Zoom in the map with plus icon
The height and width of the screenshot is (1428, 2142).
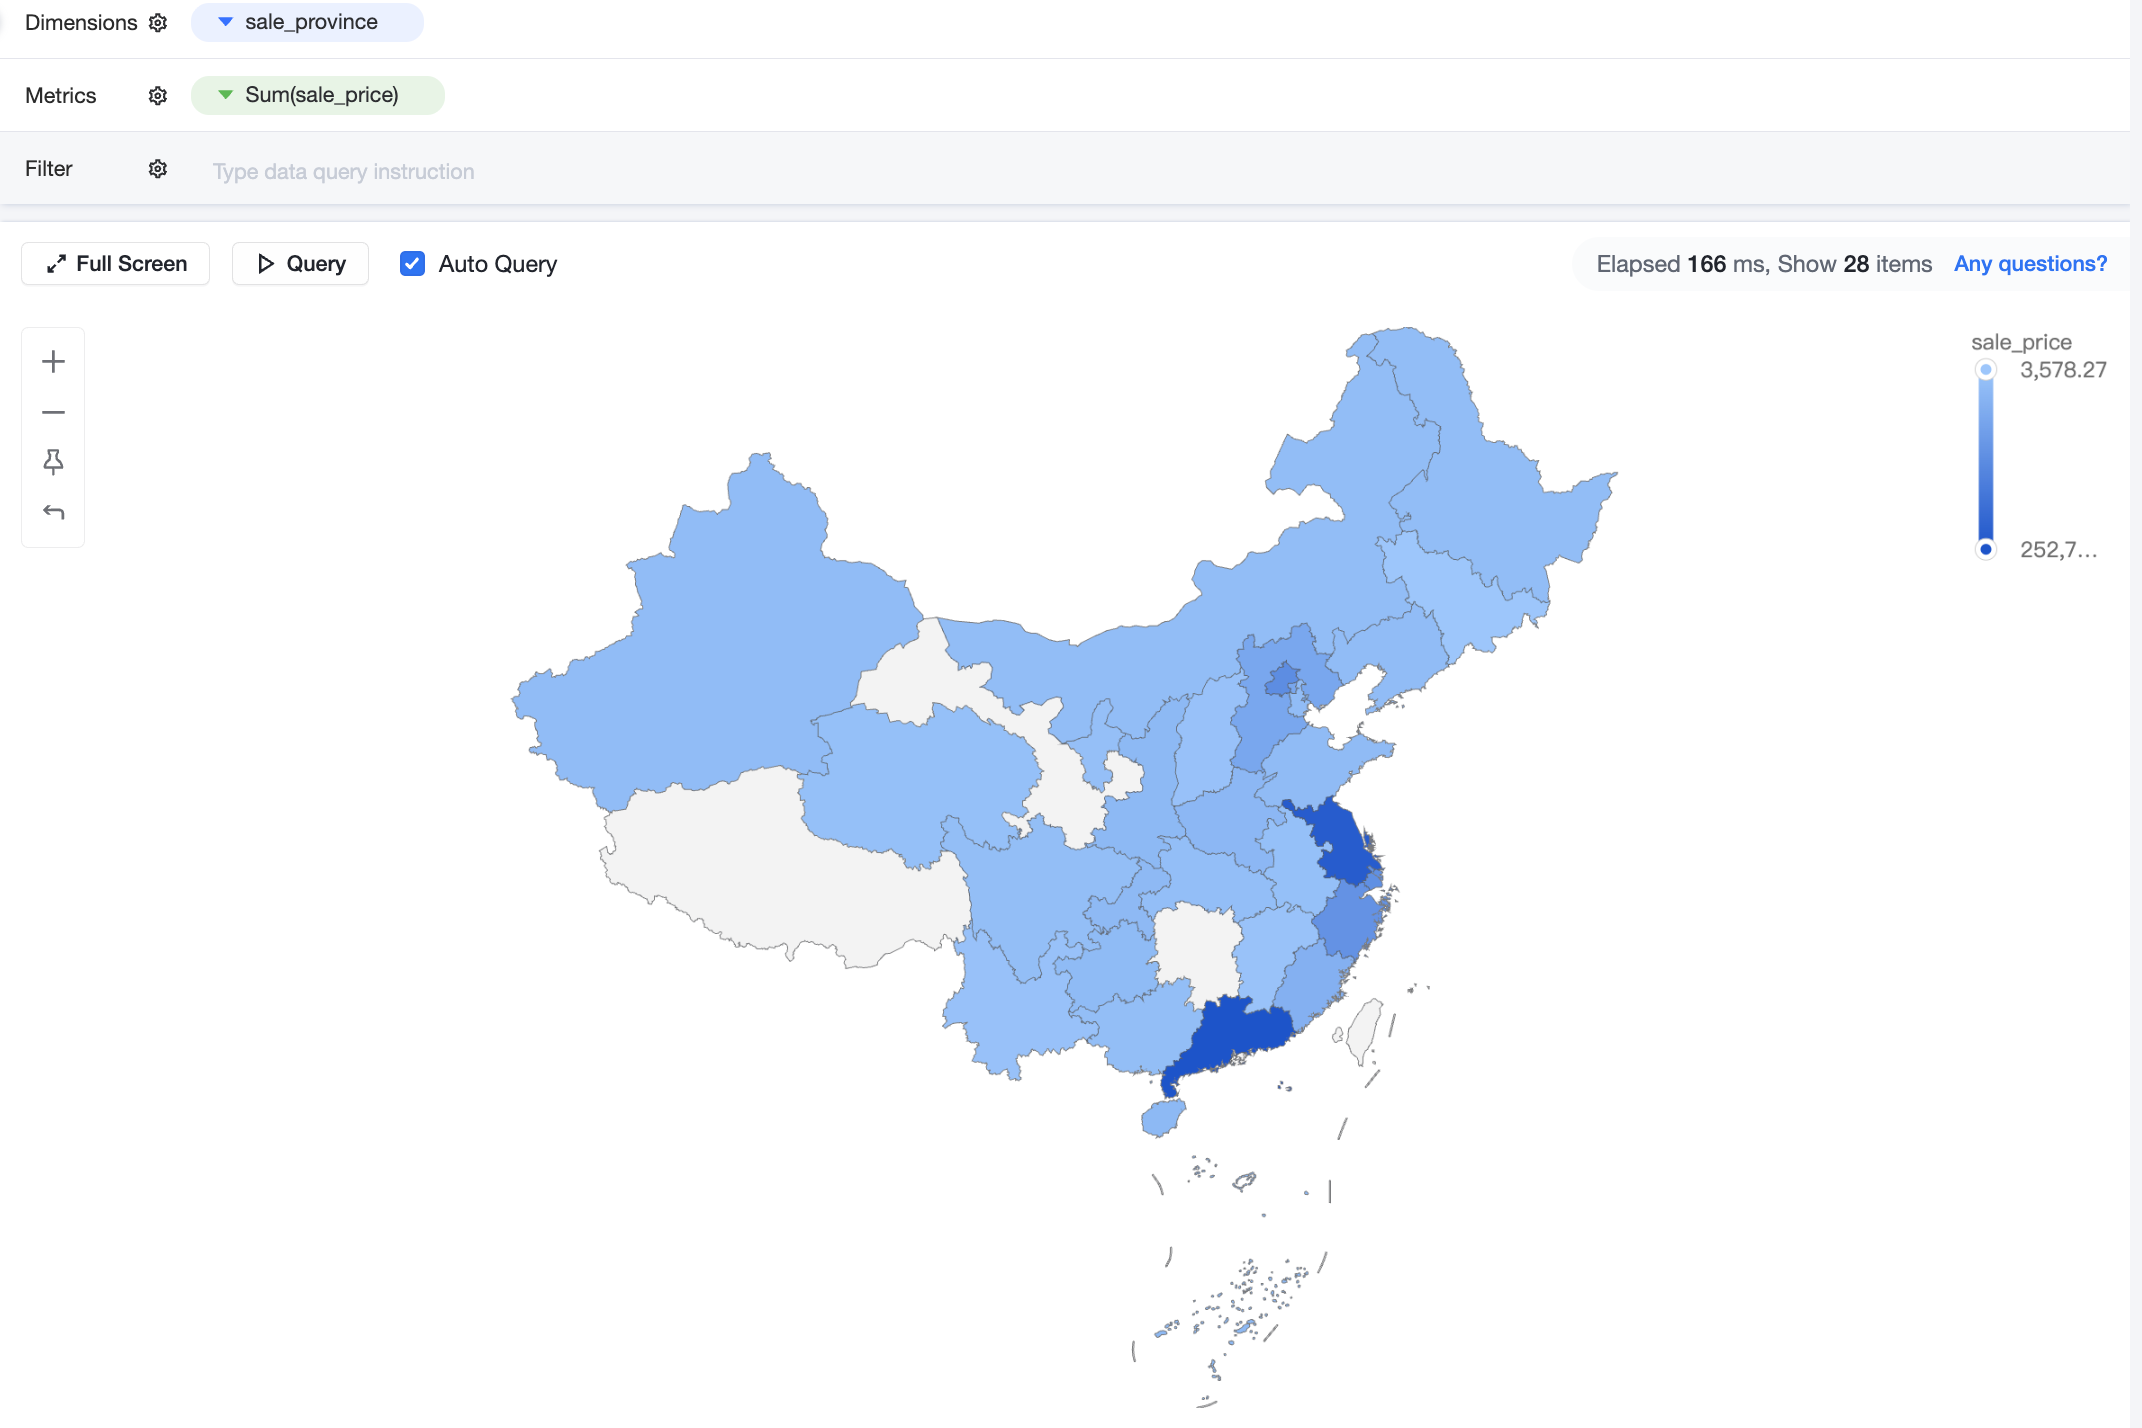pos(53,361)
